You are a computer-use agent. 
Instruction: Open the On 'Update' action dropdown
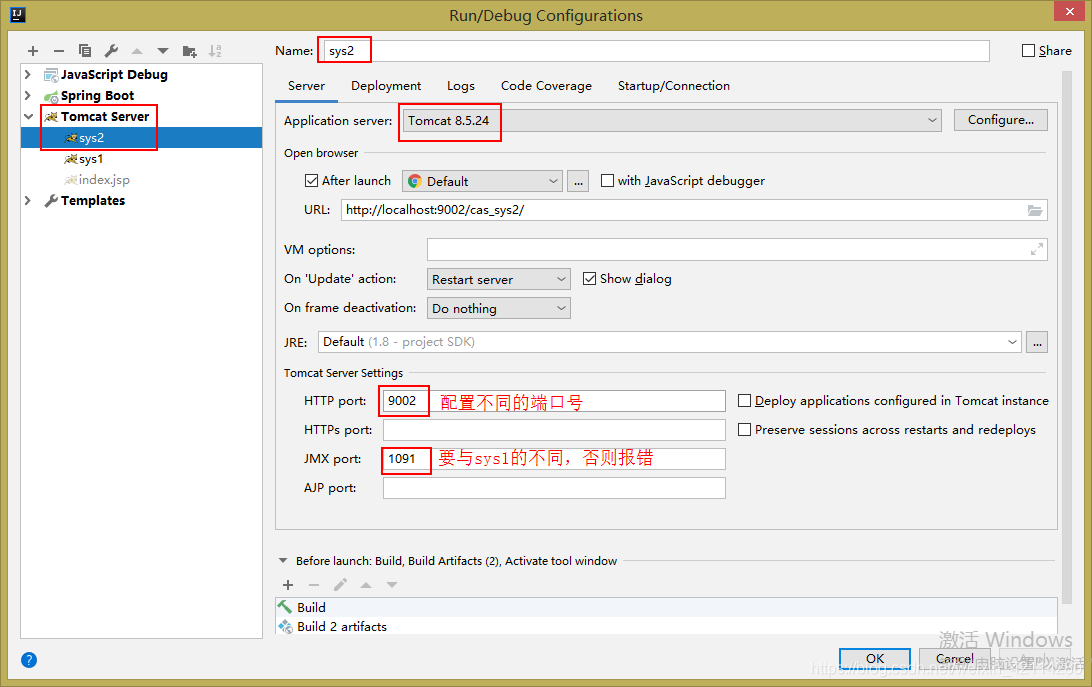click(x=499, y=279)
